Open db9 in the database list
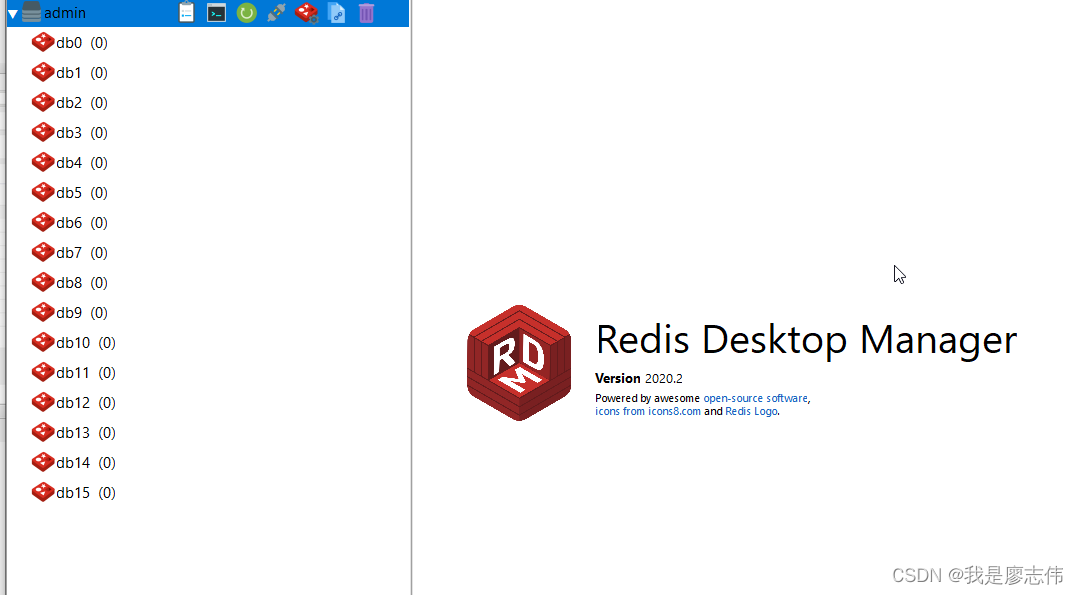The height and width of the screenshot is (595, 1078). 69,312
